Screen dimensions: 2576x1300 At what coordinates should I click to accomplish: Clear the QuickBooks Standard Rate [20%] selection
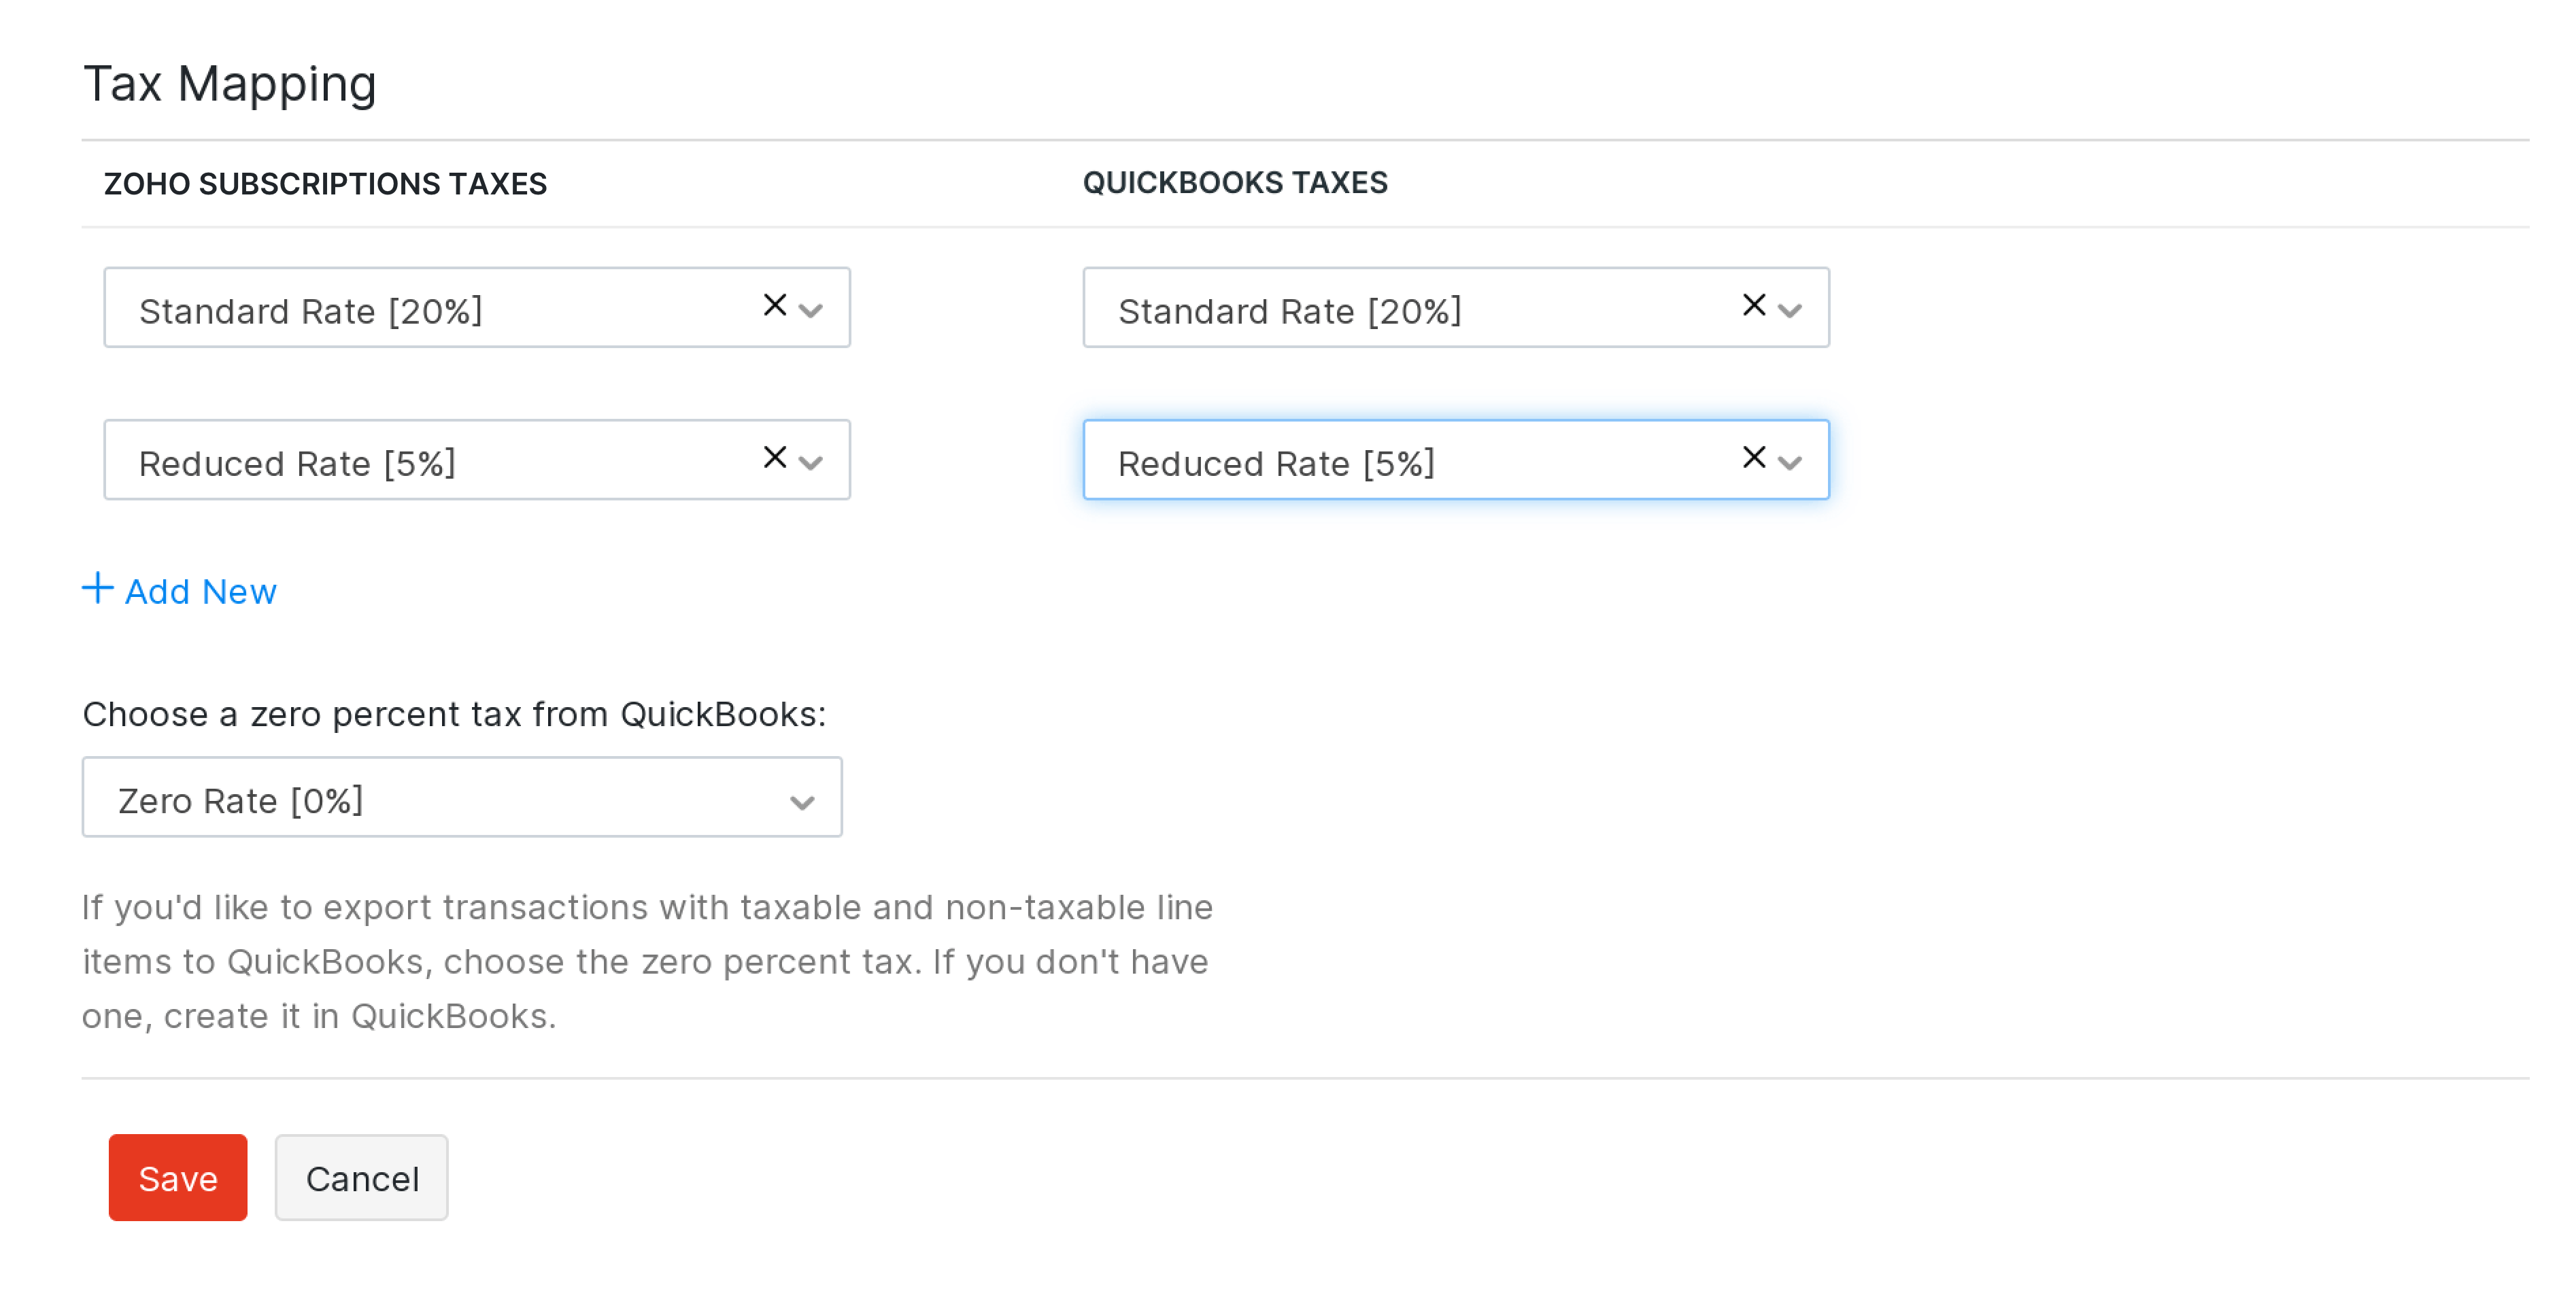[x=1753, y=305]
